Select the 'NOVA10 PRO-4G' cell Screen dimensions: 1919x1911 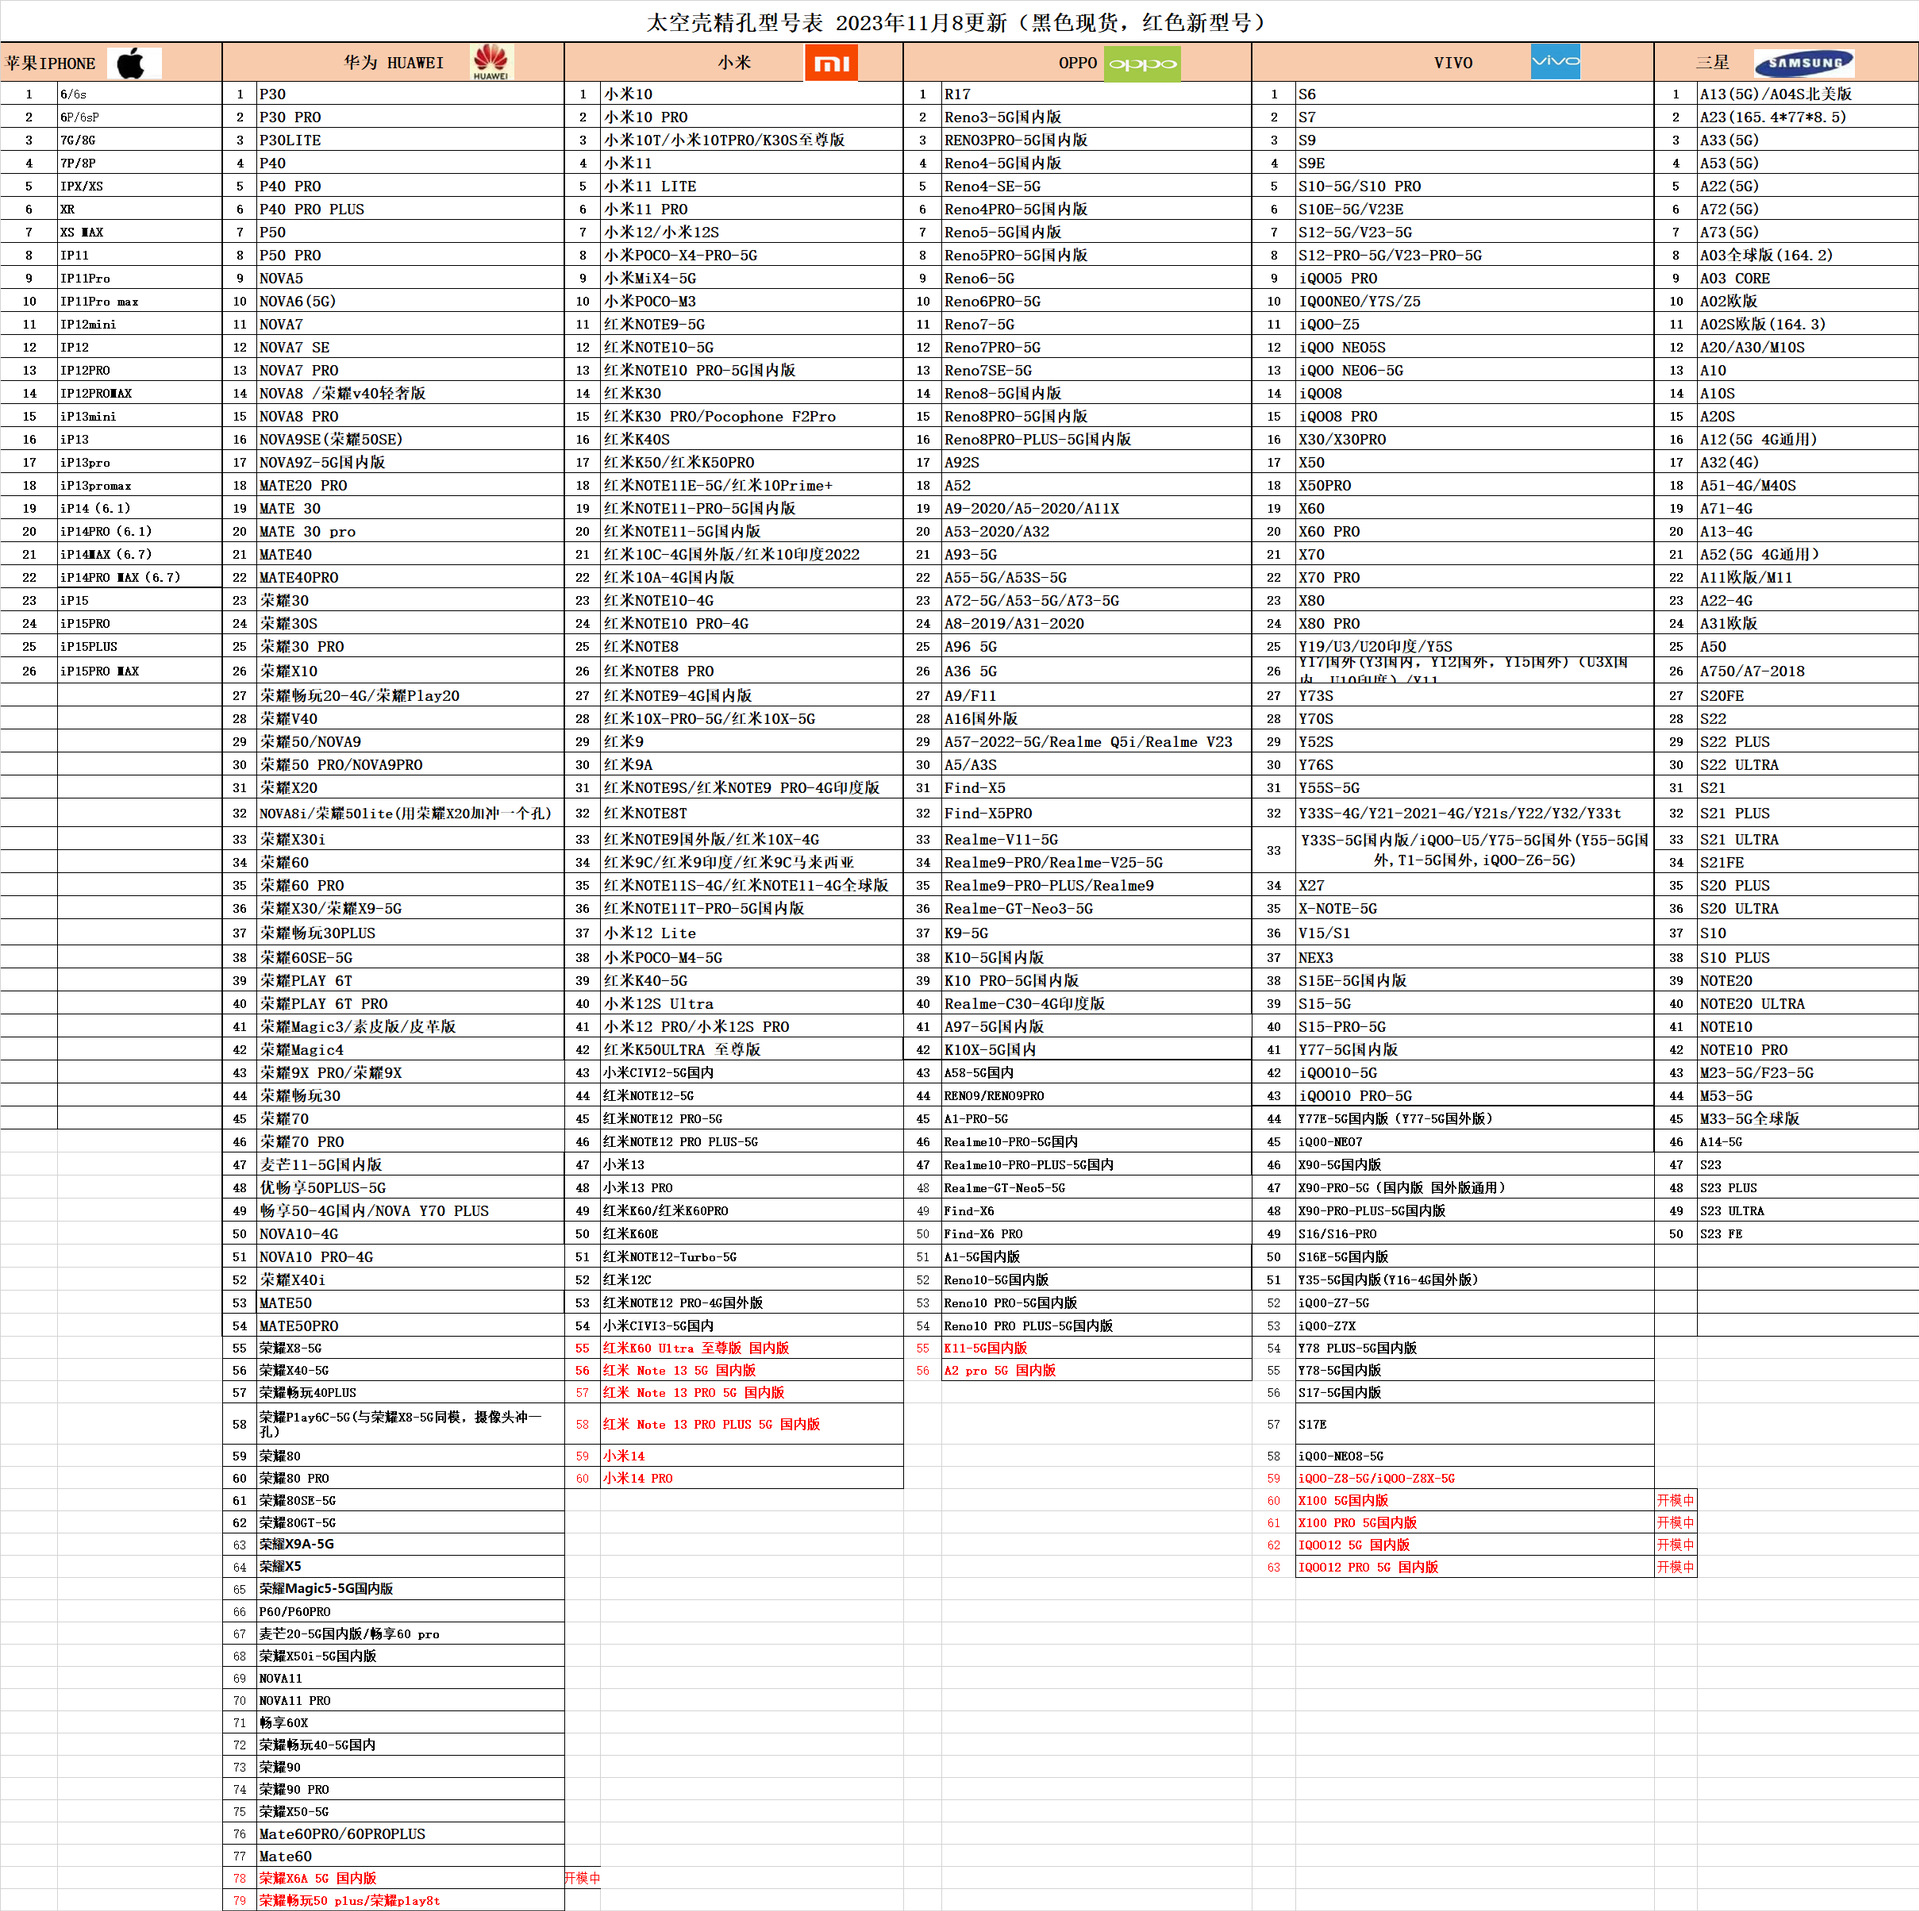[410, 1256]
